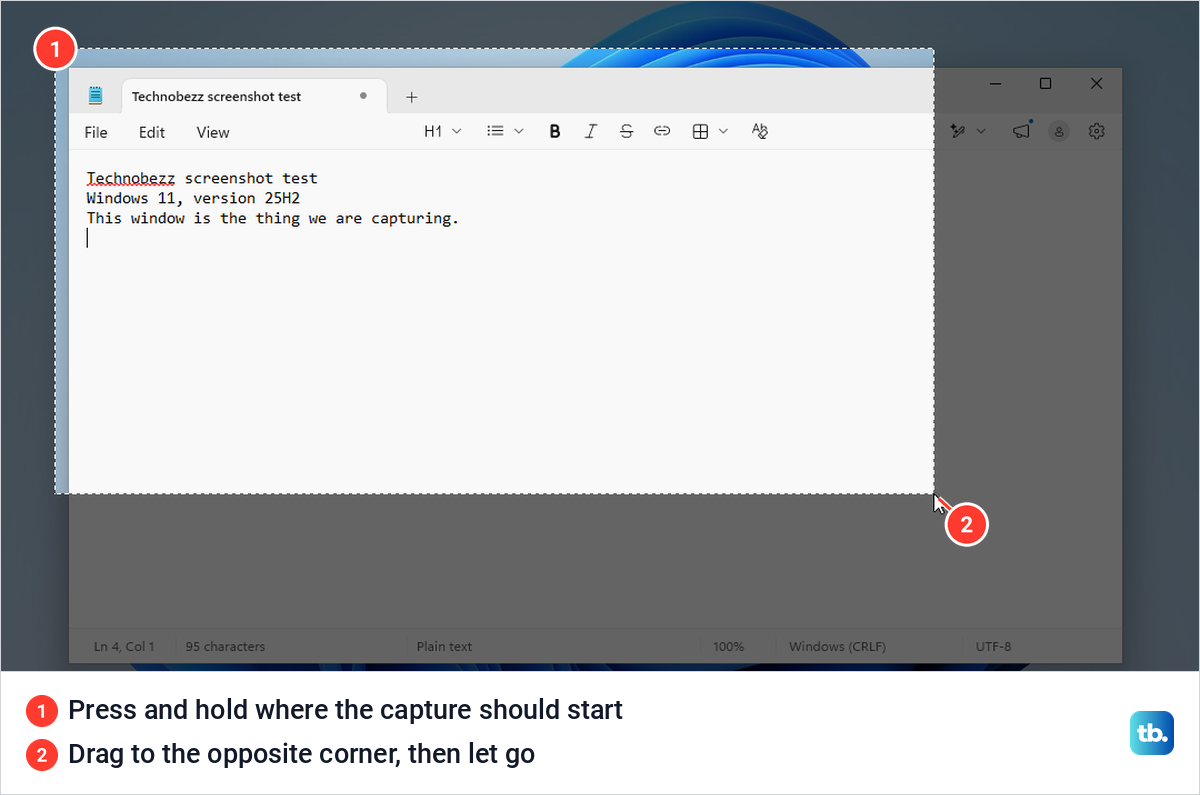1200x795 pixels.
Task: Open Notepad settings gear
Action: click(x=1097, y=131)
